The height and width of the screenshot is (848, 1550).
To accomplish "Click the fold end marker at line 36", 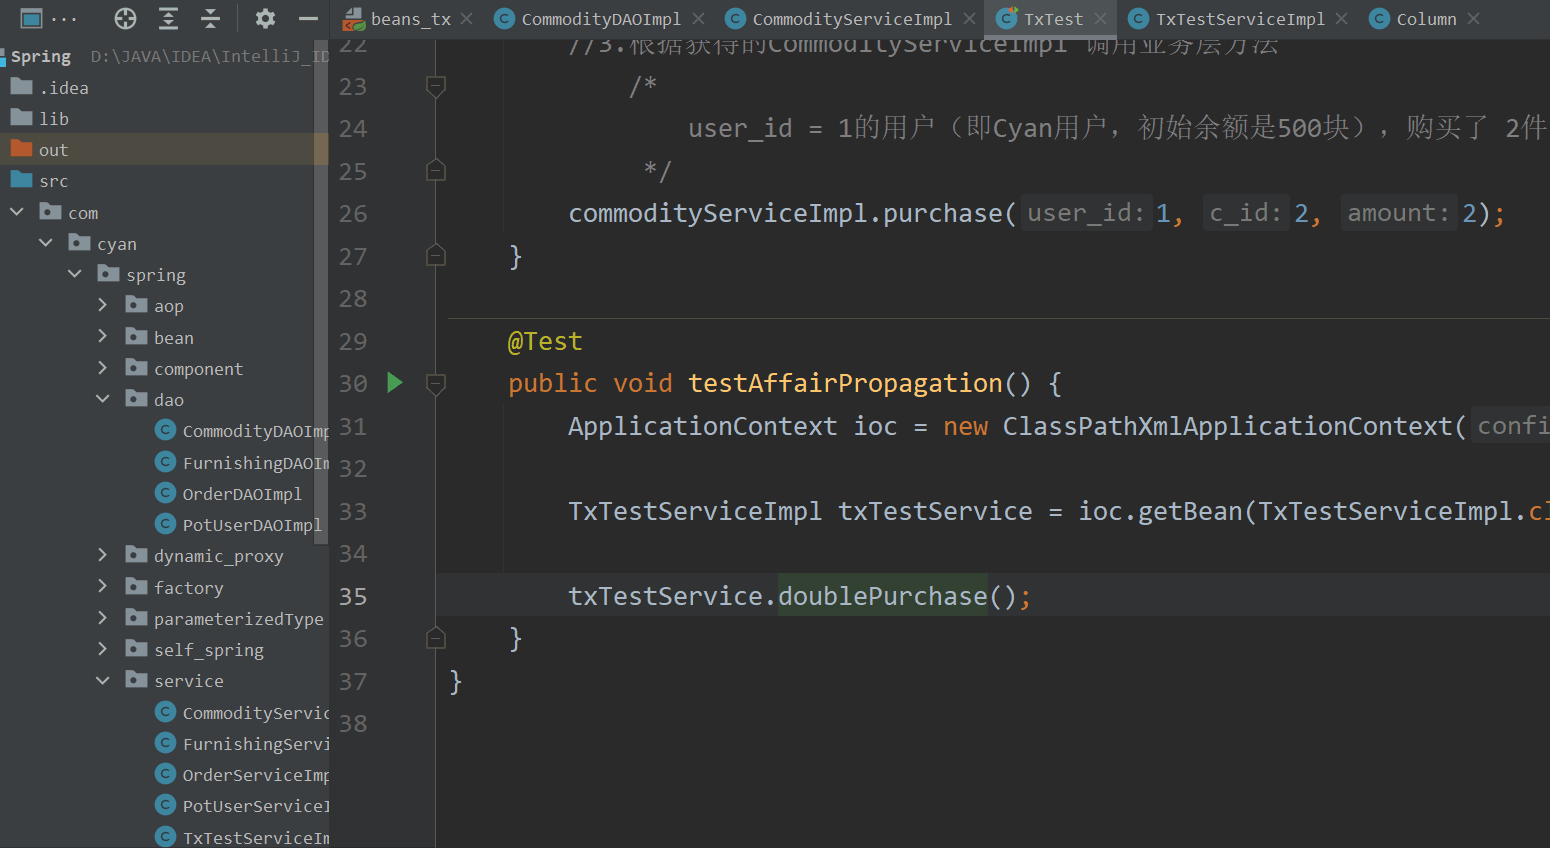I will coord(436,638).
